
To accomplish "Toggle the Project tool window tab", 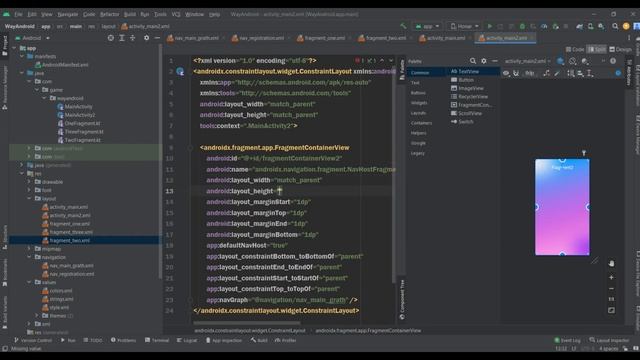I will (4, 45).
